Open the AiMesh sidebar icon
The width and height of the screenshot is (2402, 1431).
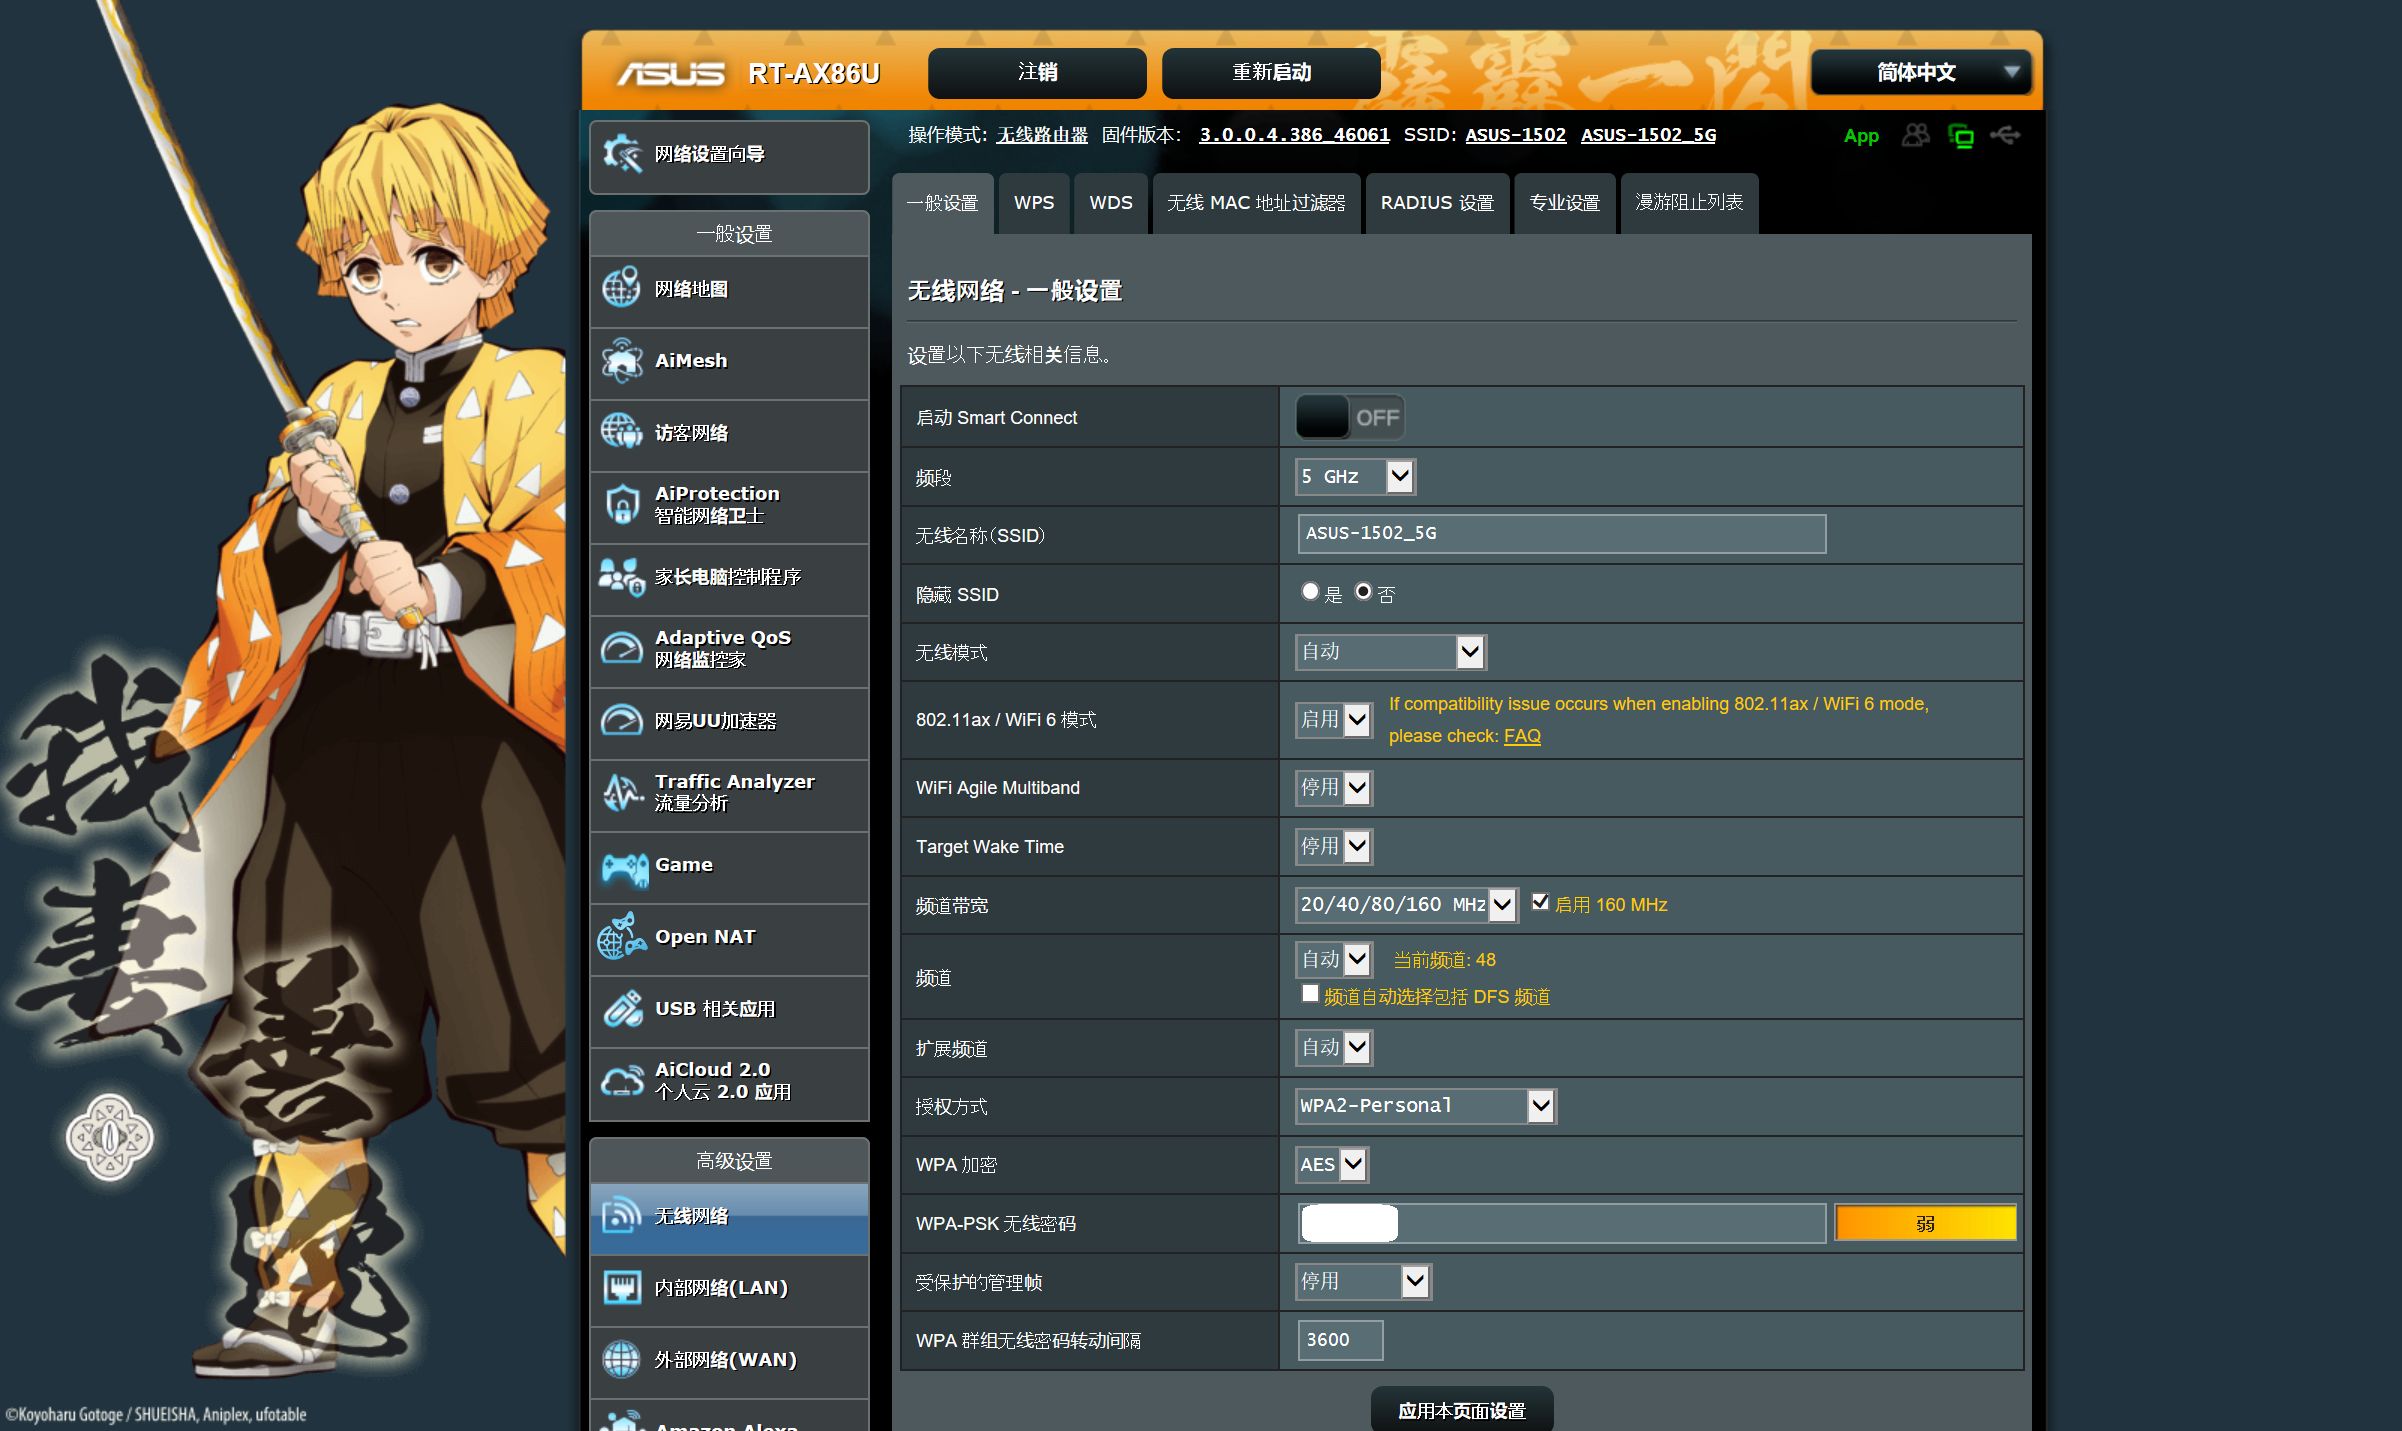pos(622,361)
